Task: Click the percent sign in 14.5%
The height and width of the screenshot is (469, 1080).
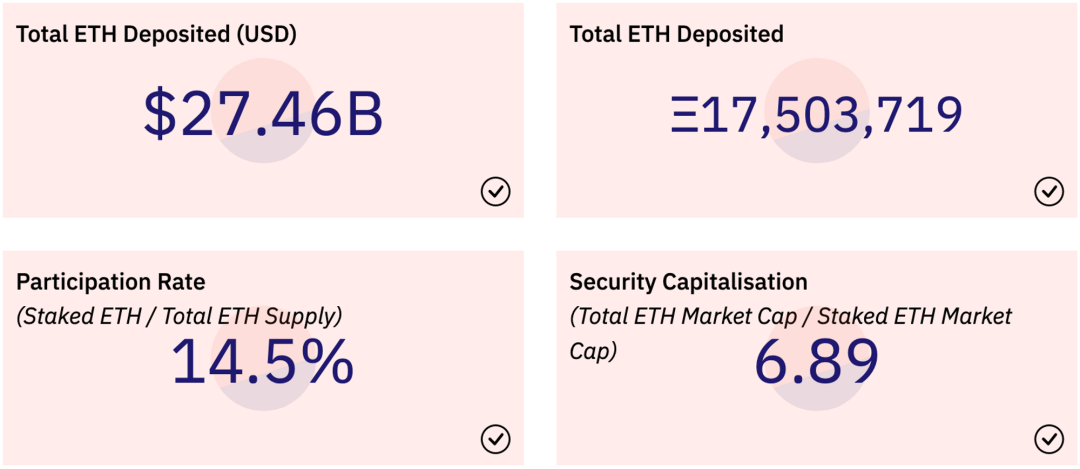Action: tap(324, 362)
